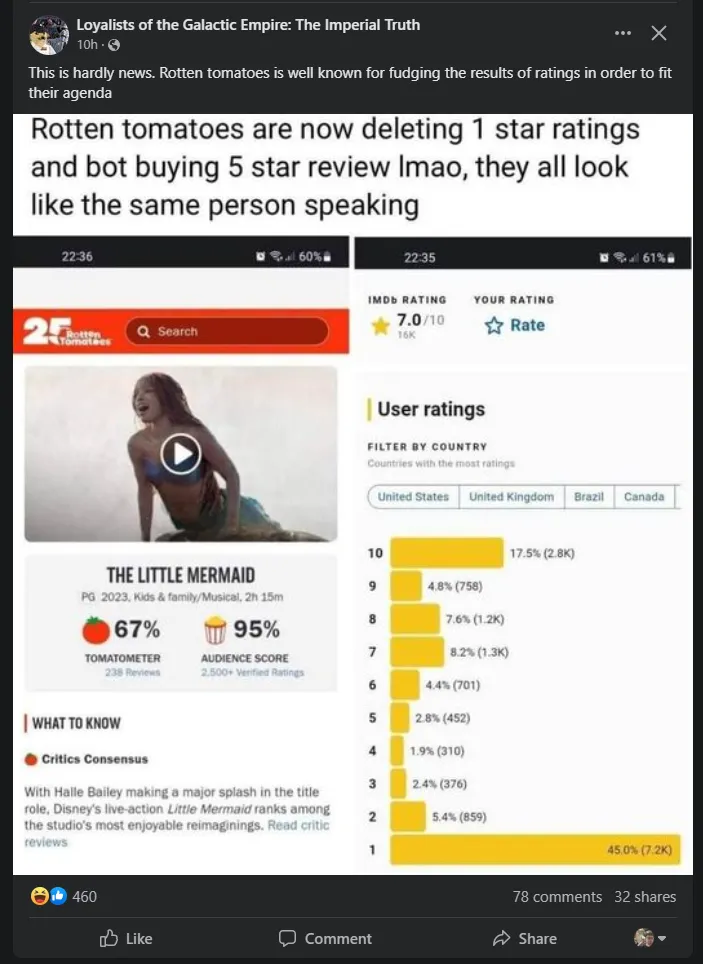Screen dimensions: 703x964
Task: Click the Comment button
Action: (x=325, y=938)
